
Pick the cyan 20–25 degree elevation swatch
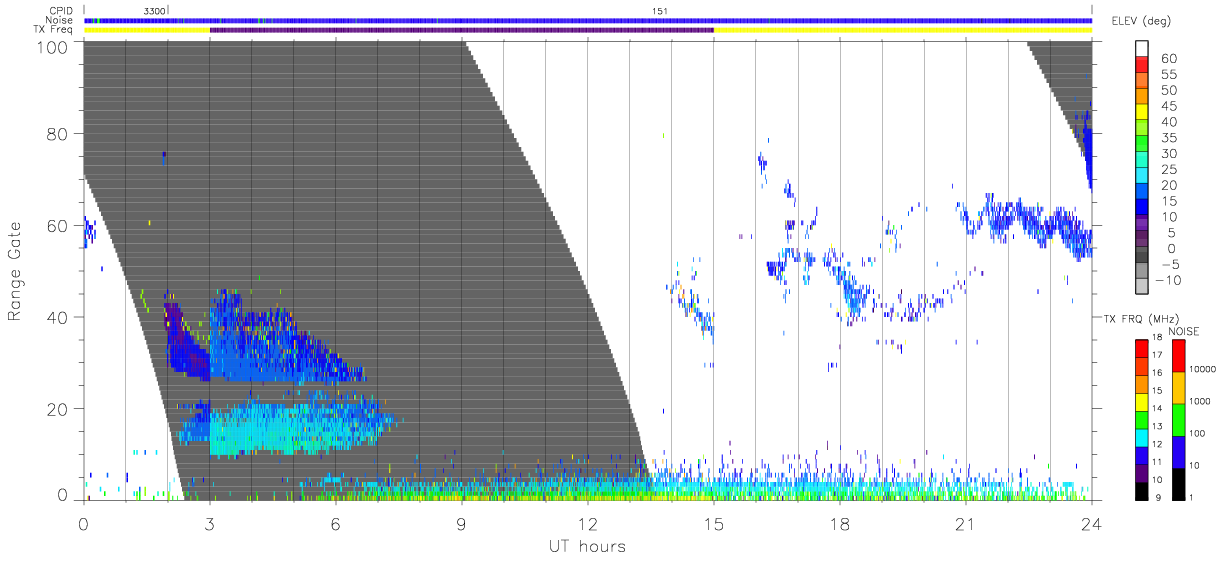tap(1143, 177)
